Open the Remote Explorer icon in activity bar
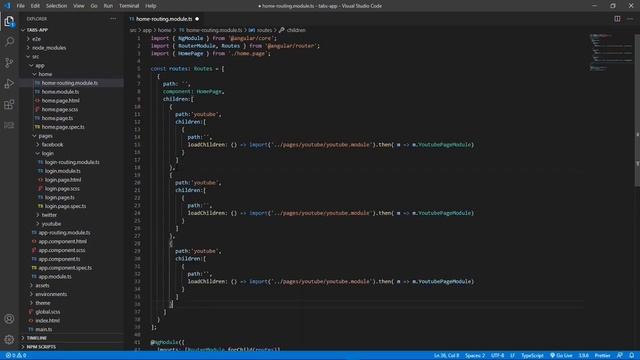Image resolution: width=640 pixels, height=360 pixels. point(9,125)
